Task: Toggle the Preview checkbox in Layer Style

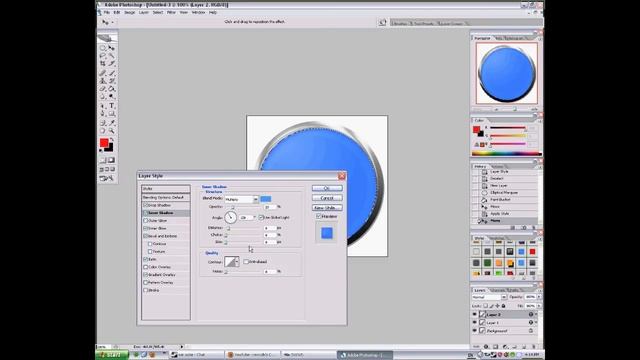Action: click(319, 216)
